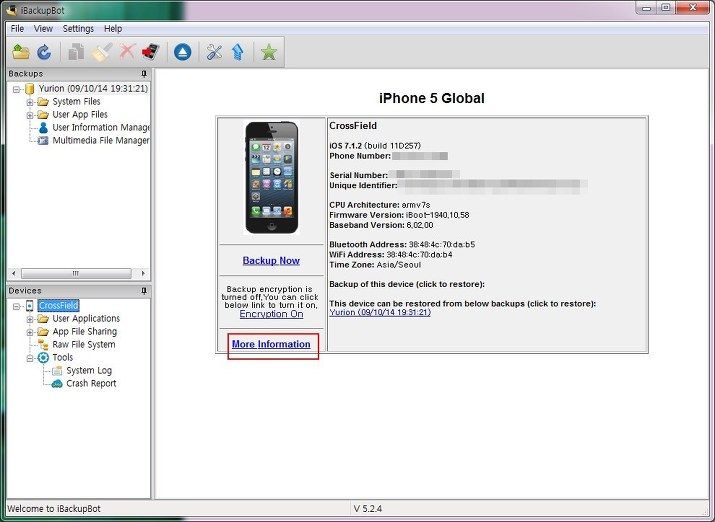Open System Log under Tools
This screenshot has height=522, width=715.
coord(89,370)
